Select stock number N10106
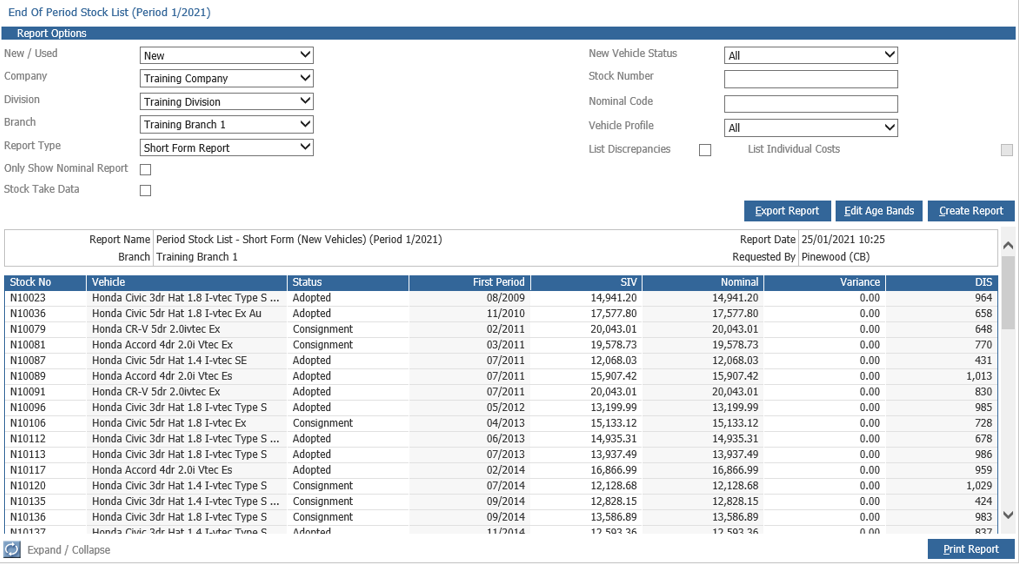The height and width of the screenshot is (565, 1019). (x=28, y=423)
